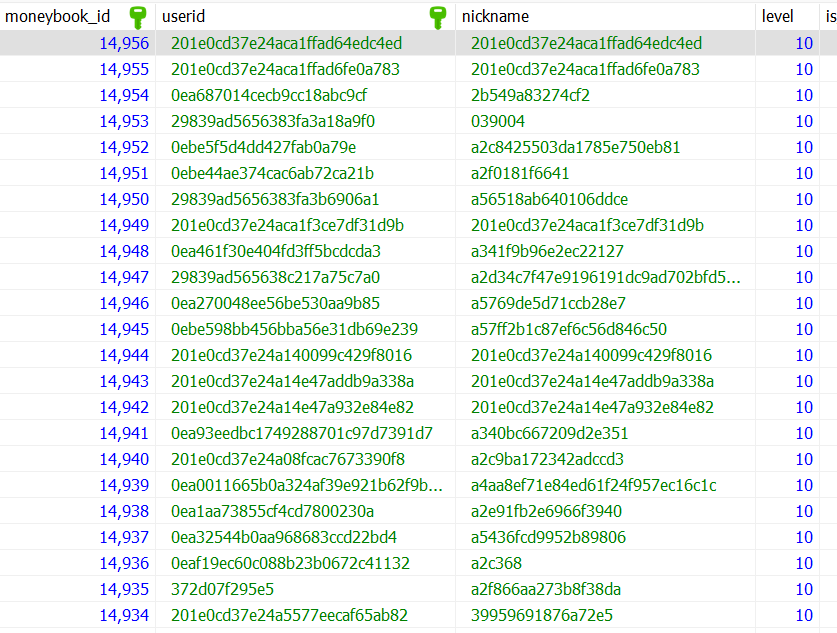Click nickname cell a2f0181f6641

pos(520,173)
